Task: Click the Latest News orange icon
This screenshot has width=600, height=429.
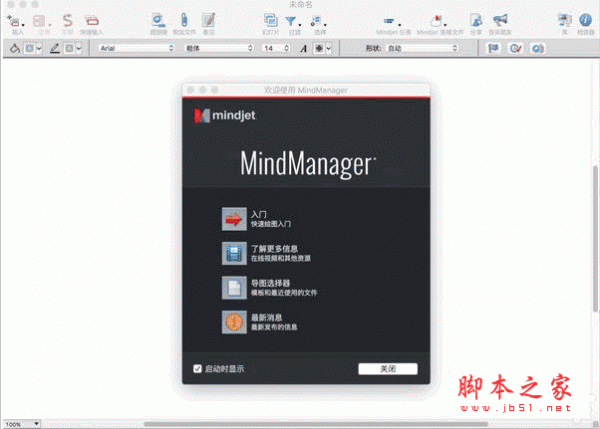Action: point(234,322)
